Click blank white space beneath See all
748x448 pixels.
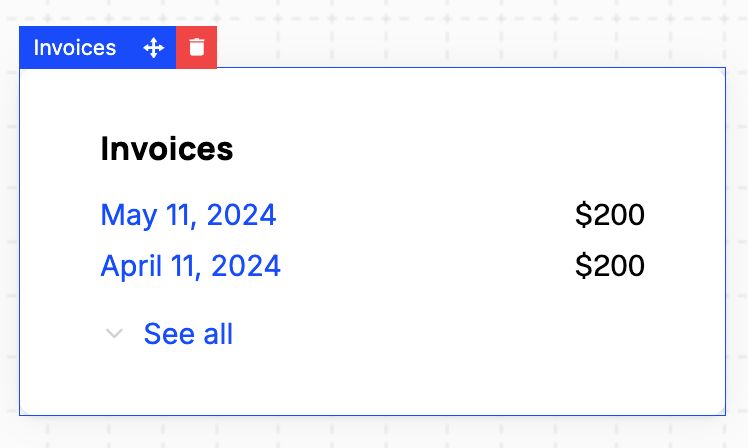click(x=300, y=385)
